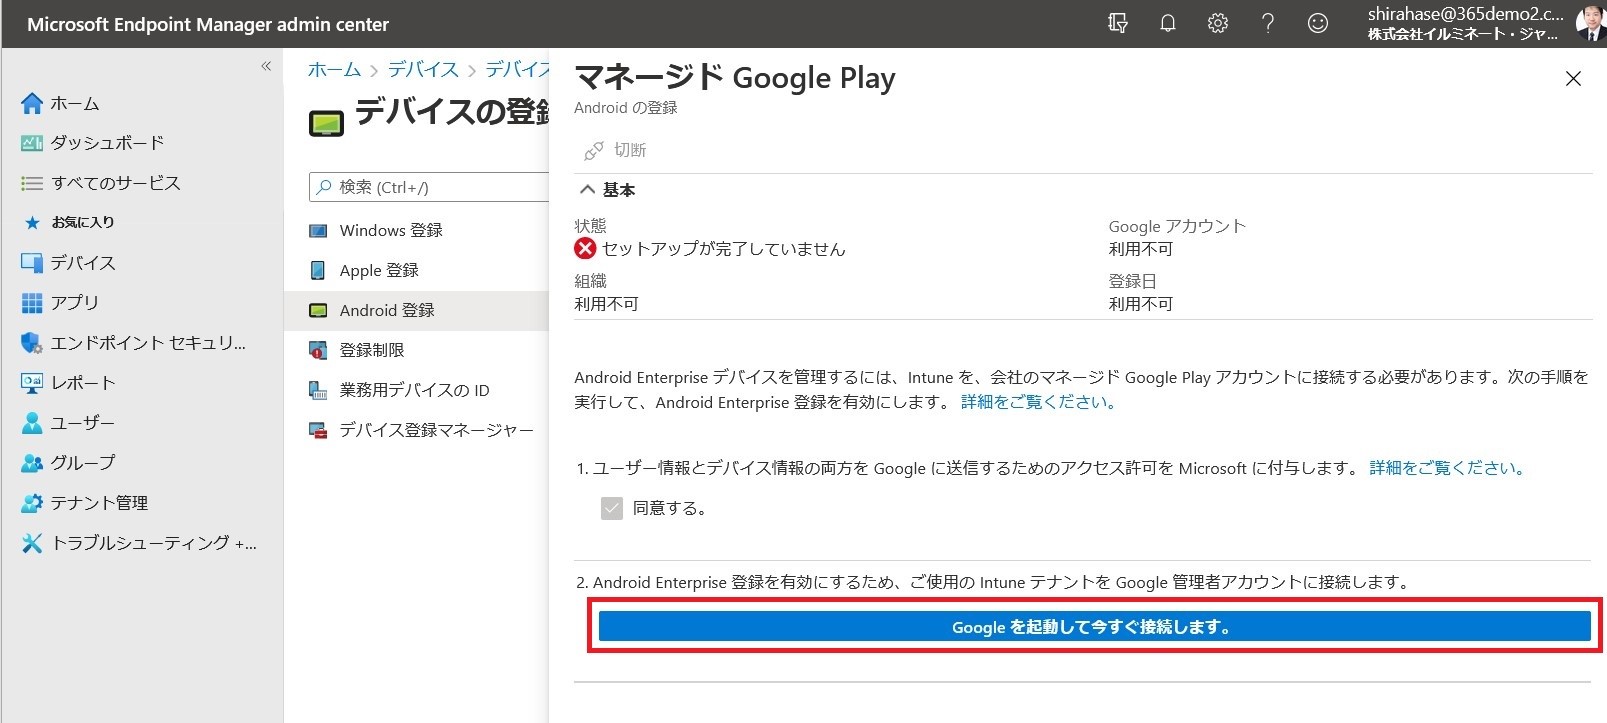
Task: Click the ホーム house icon in sidebar
Action: (x=32, y=103)
